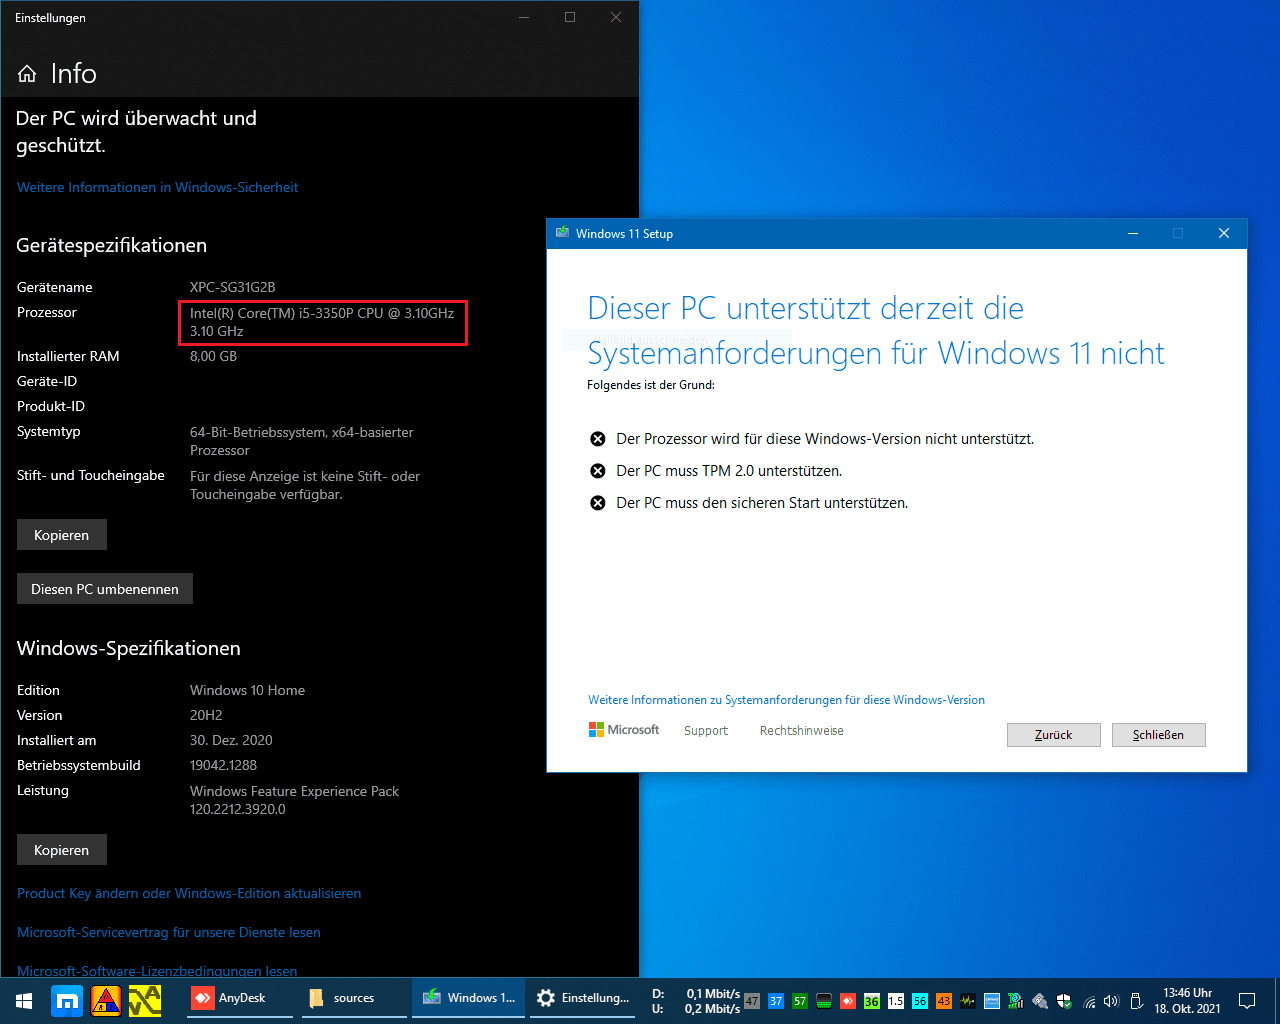Maximize the Einstellungen window
This screenshot has width=1280, height=1024.
click(570, 17)
